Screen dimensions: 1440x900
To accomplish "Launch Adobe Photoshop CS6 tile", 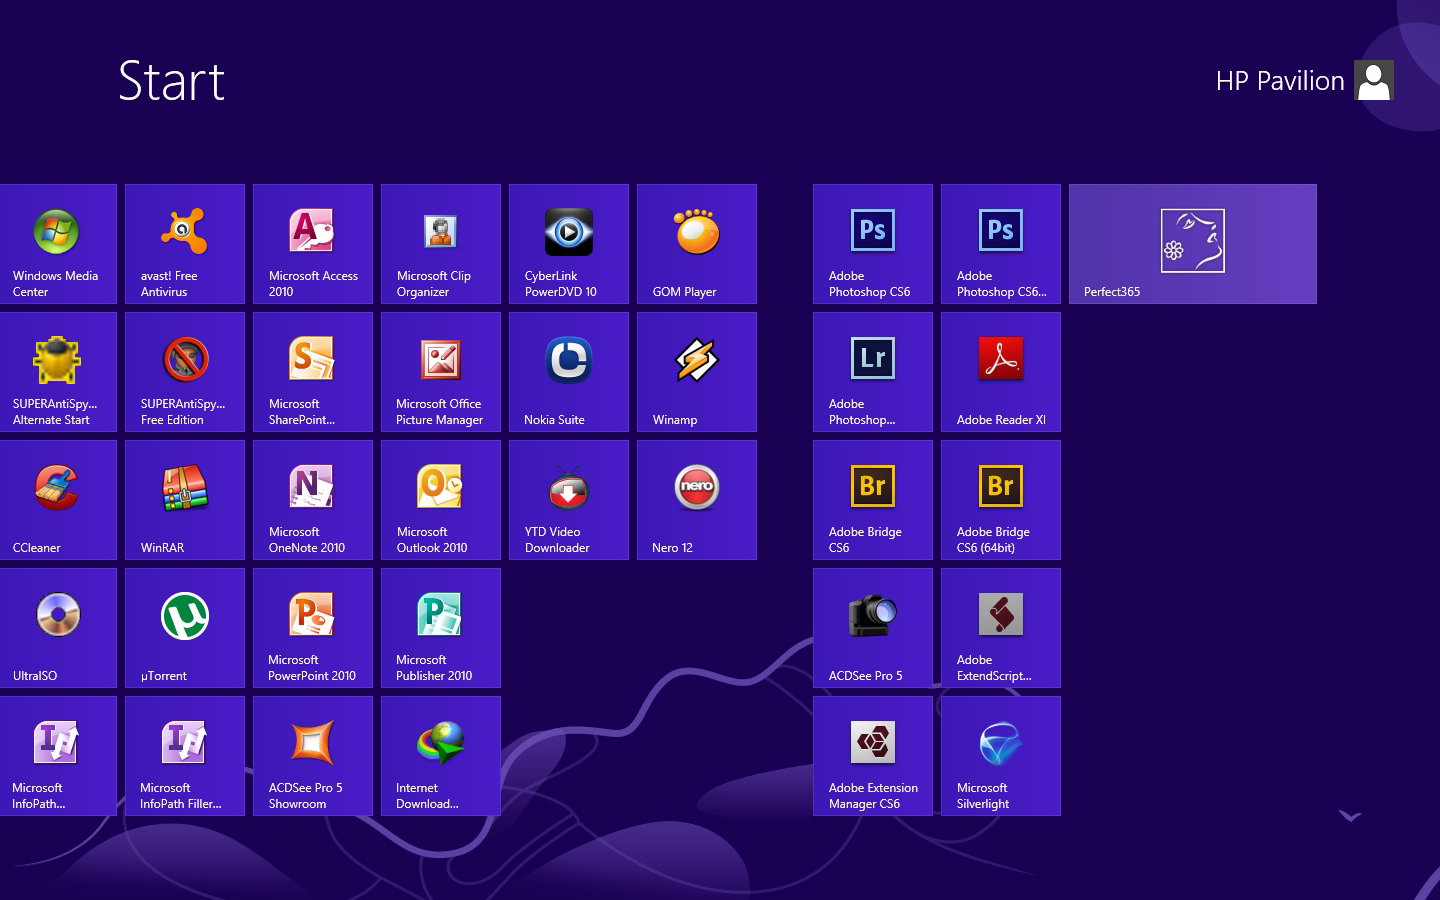I will [873, 244].
